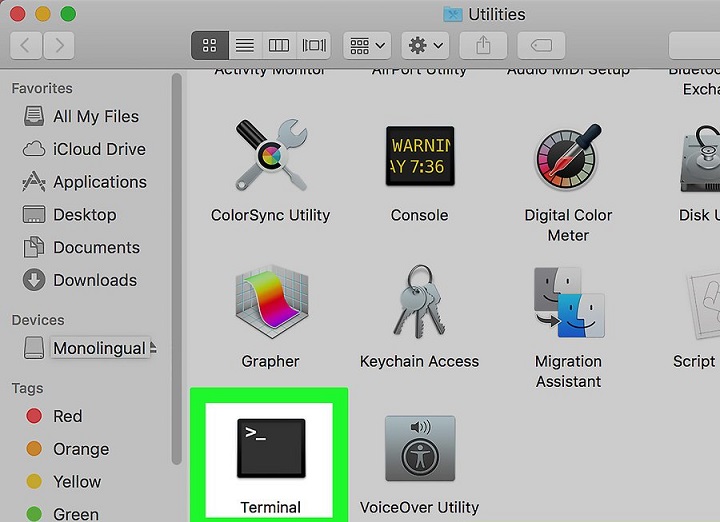
Task: Click the Migration Assistant label
Action: coord(568,371)
